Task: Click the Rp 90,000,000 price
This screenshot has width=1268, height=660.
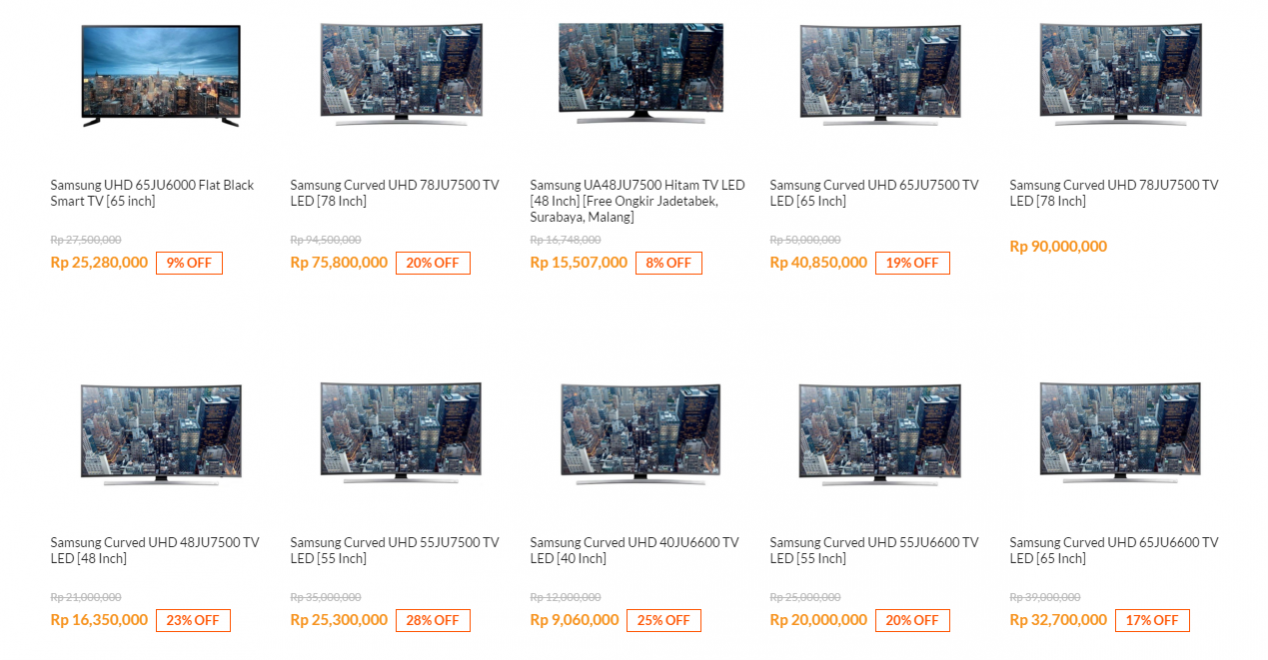Action: (1058, 246)
